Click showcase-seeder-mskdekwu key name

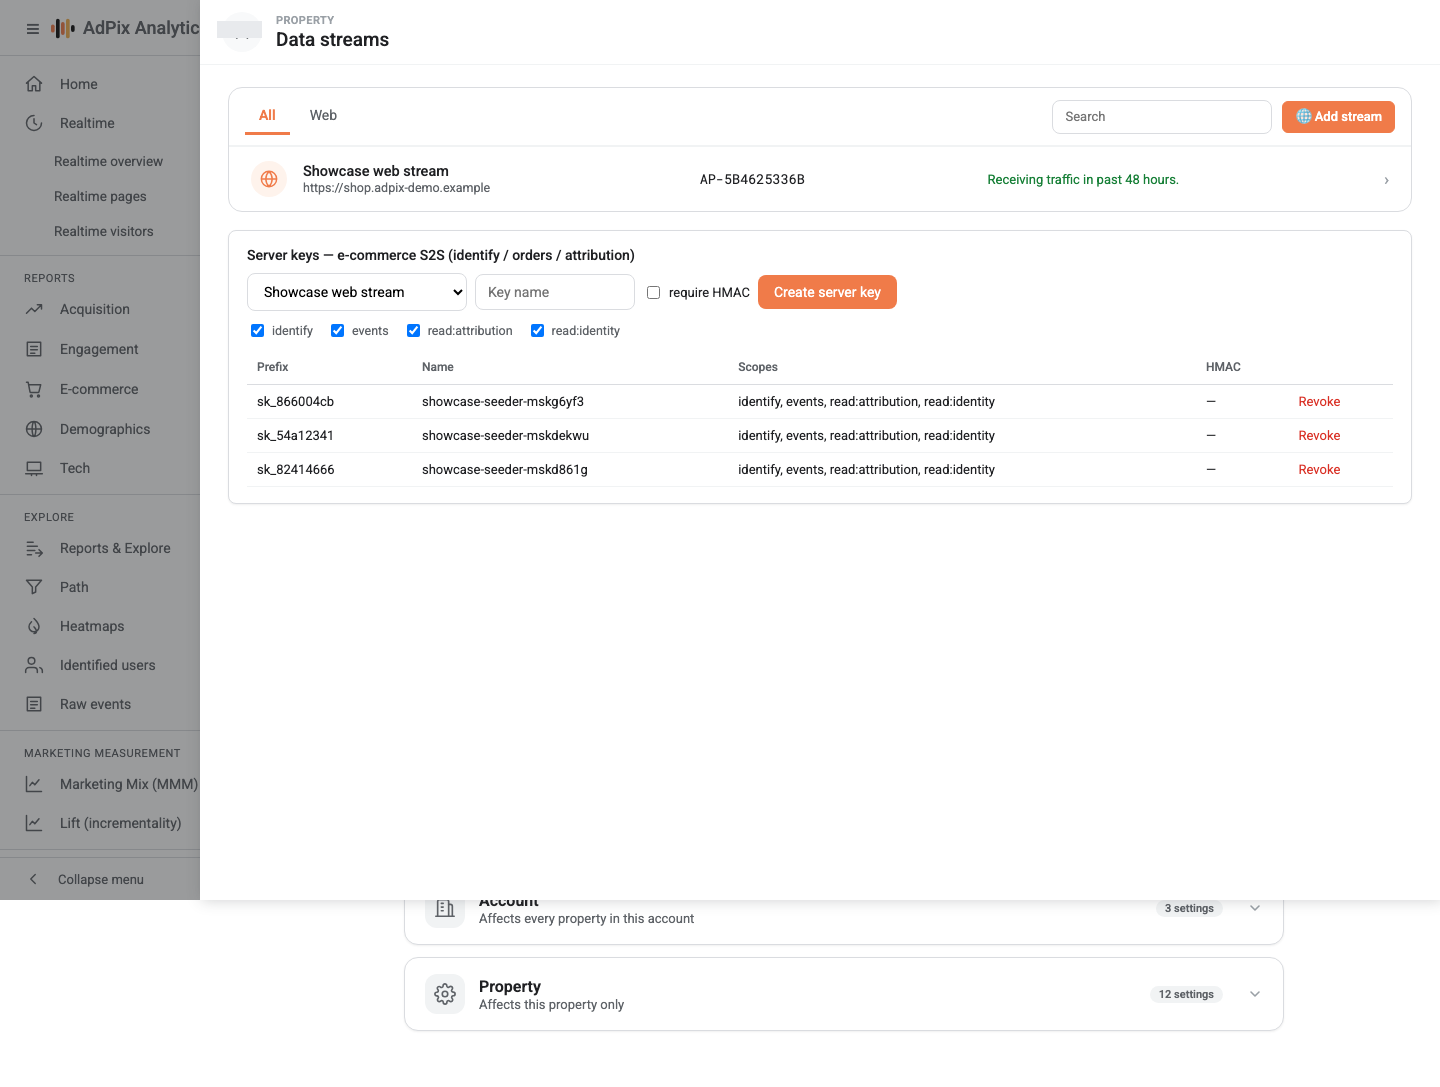(x=505, y=436)
